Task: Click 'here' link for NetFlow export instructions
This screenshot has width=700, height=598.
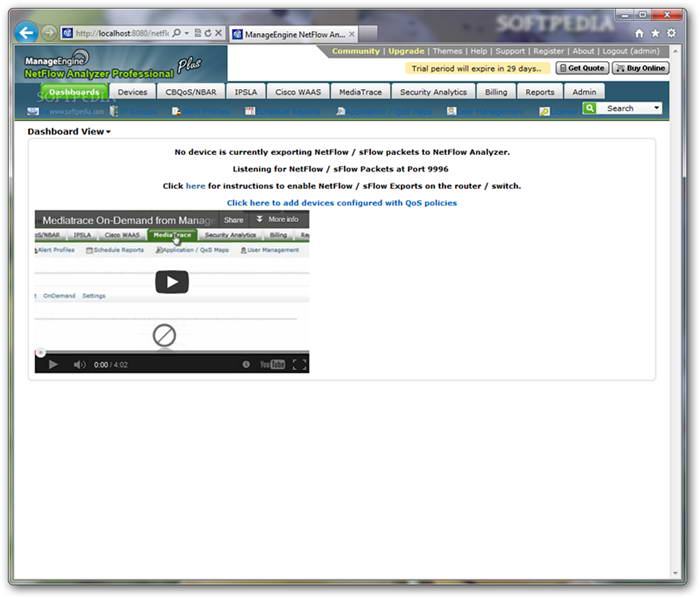Action: point(196,186)
